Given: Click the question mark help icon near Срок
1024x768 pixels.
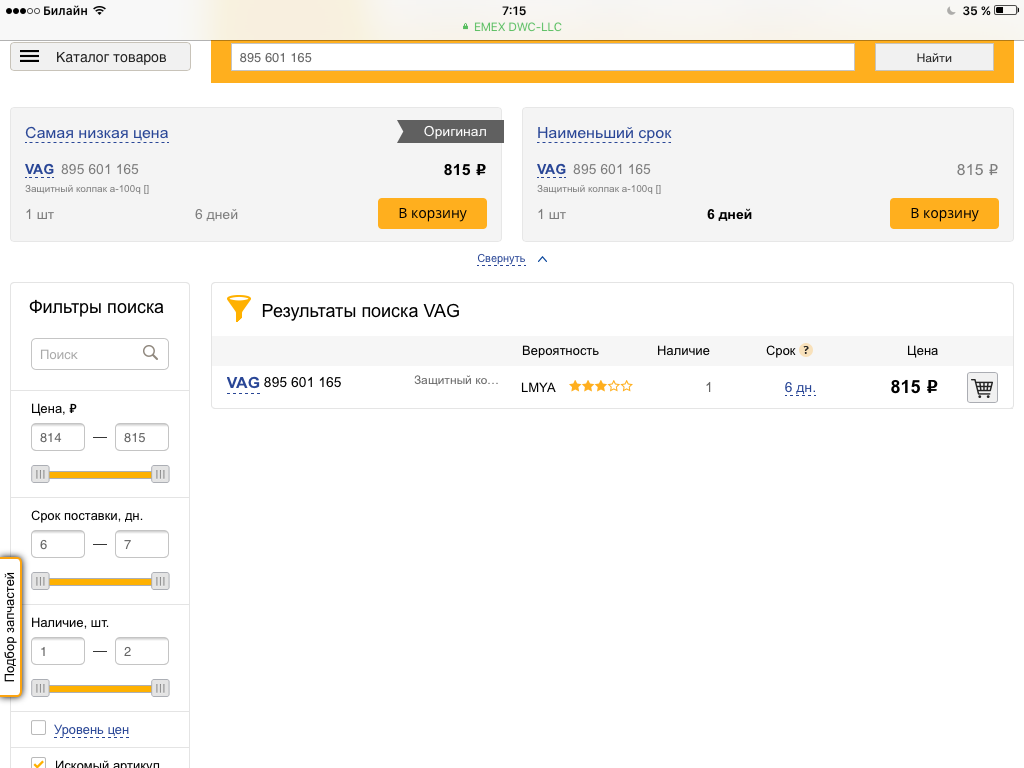Looking at the screenshot, I should coord(806,351).
